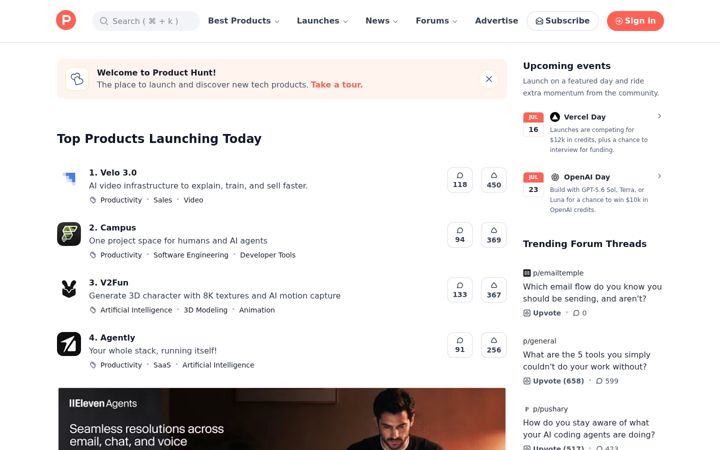The height and width of the screenshot is (450, 720).
Task: Open the 2. Campus title link
Action: 112,228
